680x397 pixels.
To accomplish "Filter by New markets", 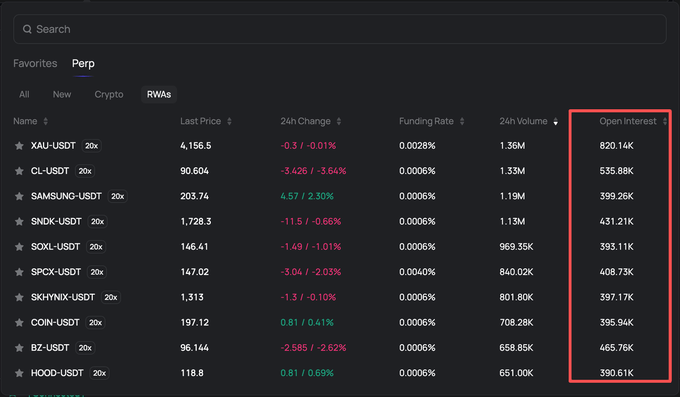I will click(62, 94).
